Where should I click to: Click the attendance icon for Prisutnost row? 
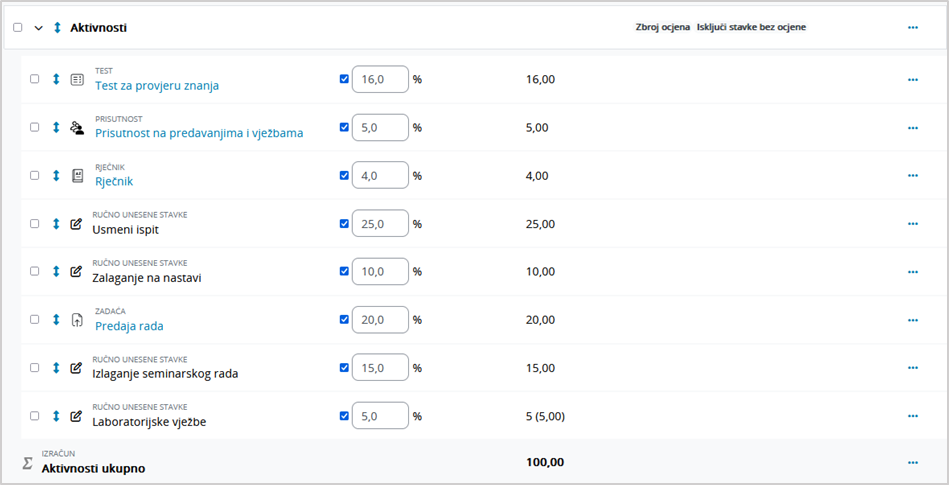[x=77, y=127]
